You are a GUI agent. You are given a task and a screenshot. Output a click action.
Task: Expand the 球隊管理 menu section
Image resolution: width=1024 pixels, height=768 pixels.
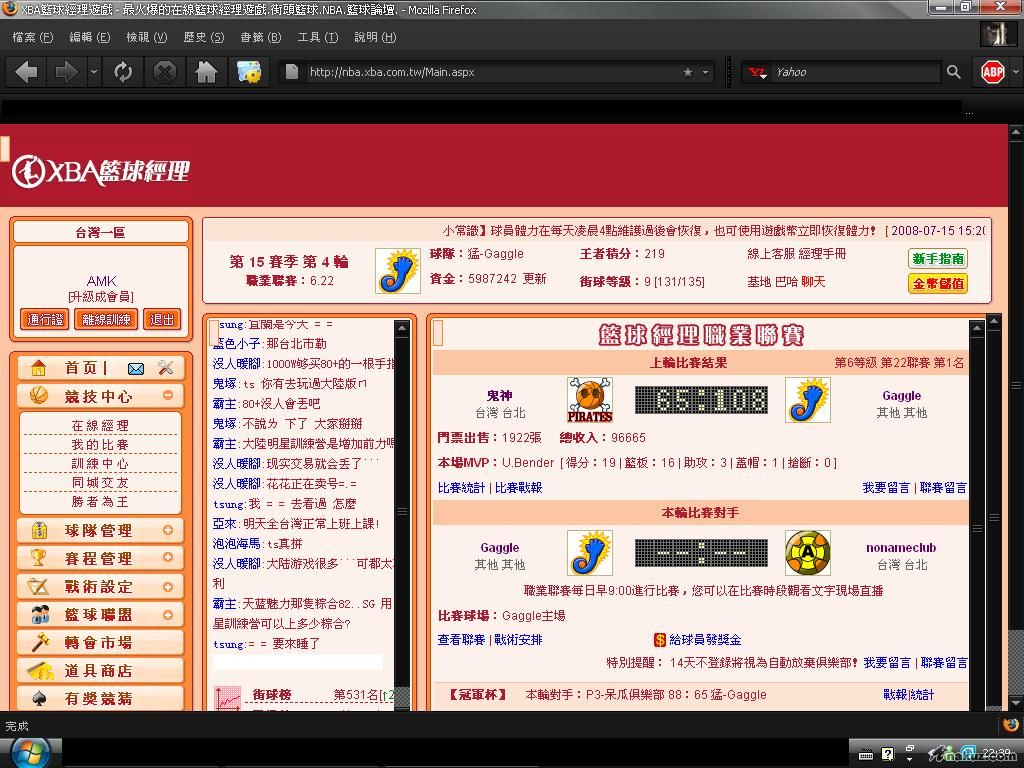click(167, 530)
